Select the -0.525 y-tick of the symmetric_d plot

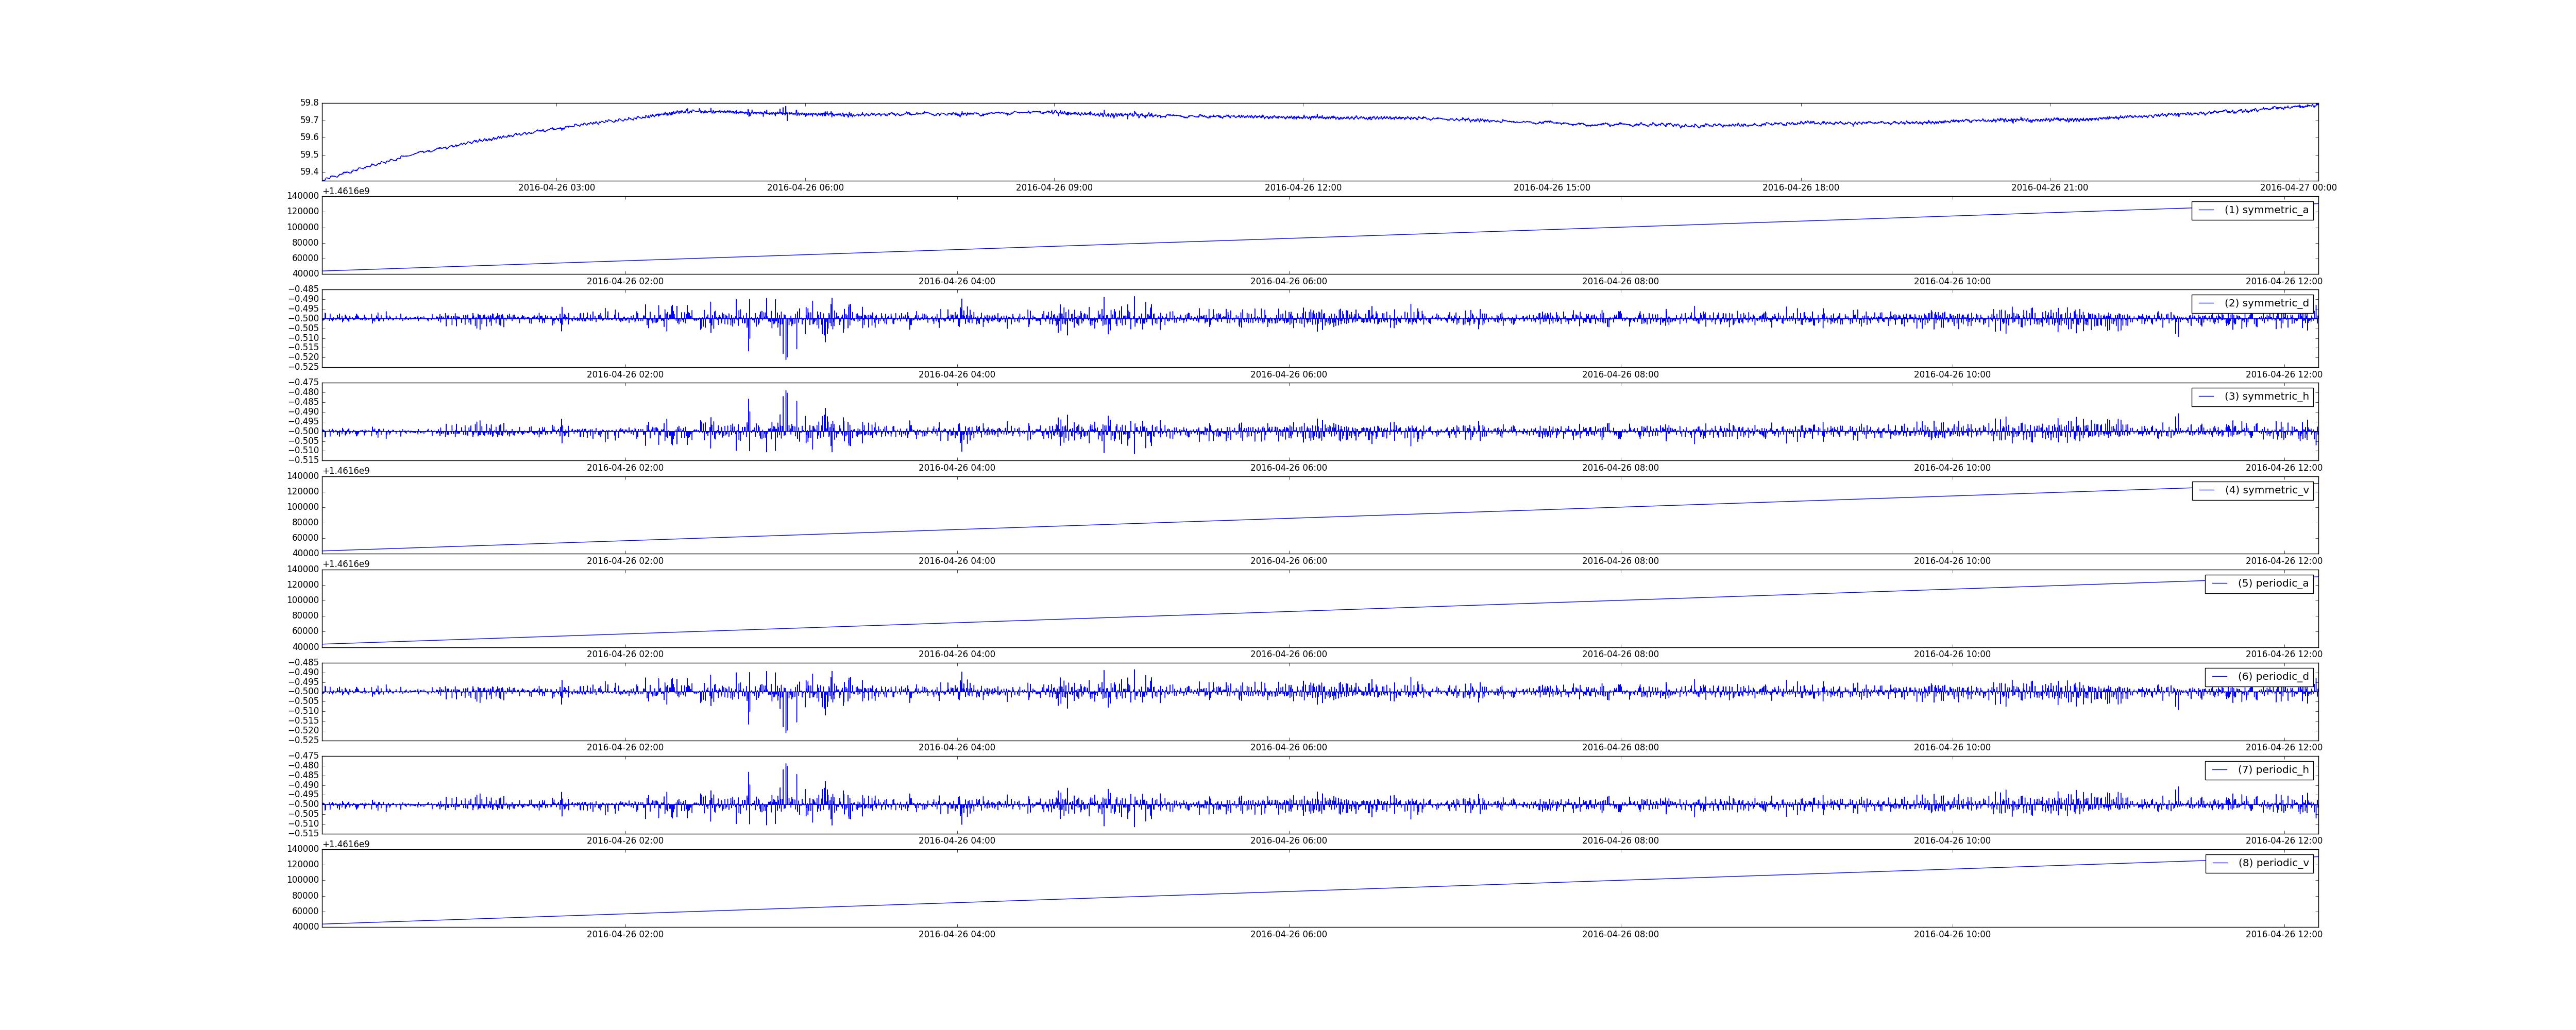(304, 367)
